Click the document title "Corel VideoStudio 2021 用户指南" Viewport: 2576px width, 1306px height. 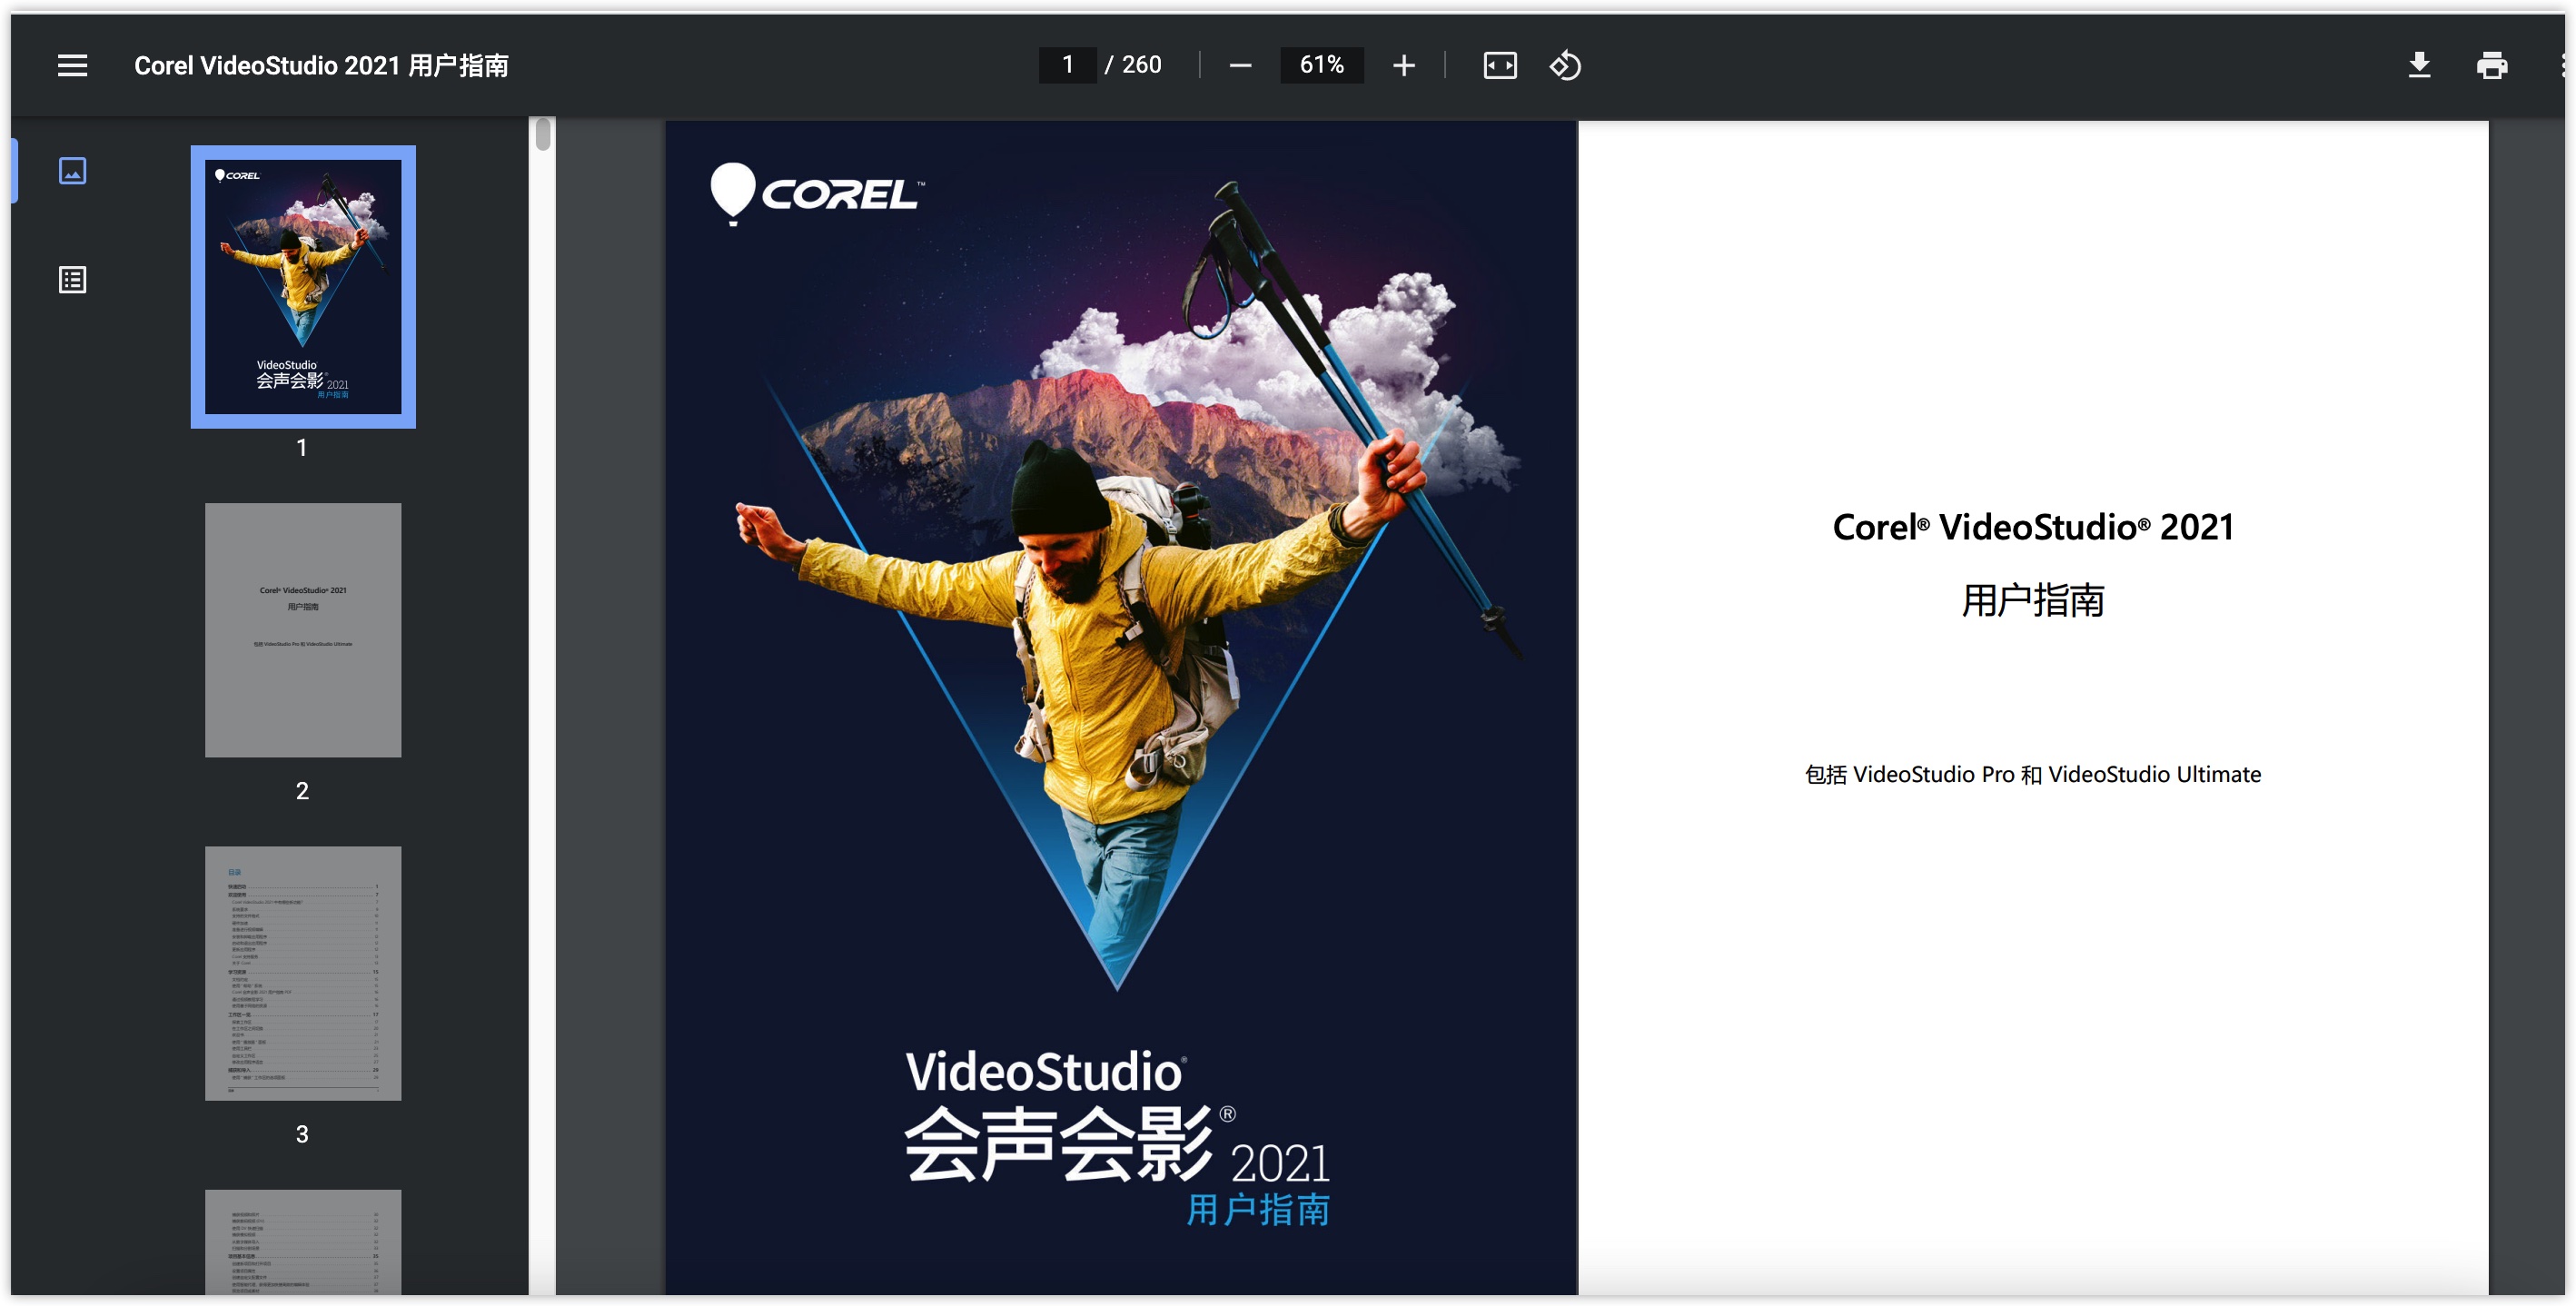(x=321, y=66)
